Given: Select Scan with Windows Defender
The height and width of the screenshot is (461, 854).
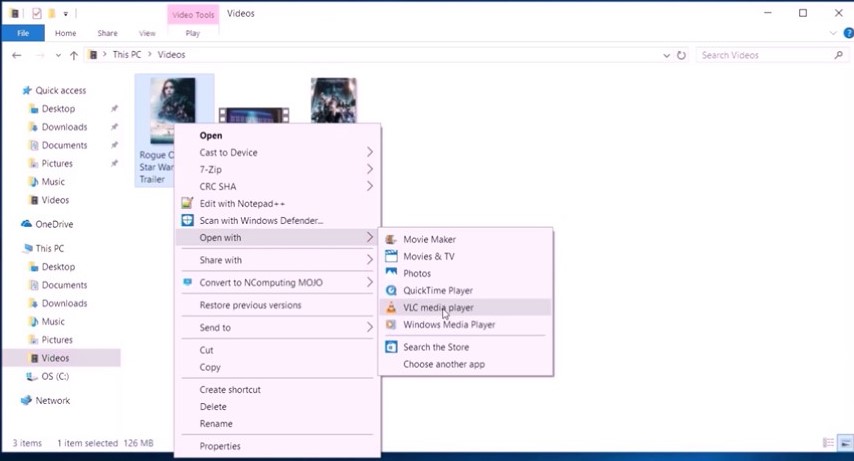Looking at the screenshot, I should click(x=277, y=220).
